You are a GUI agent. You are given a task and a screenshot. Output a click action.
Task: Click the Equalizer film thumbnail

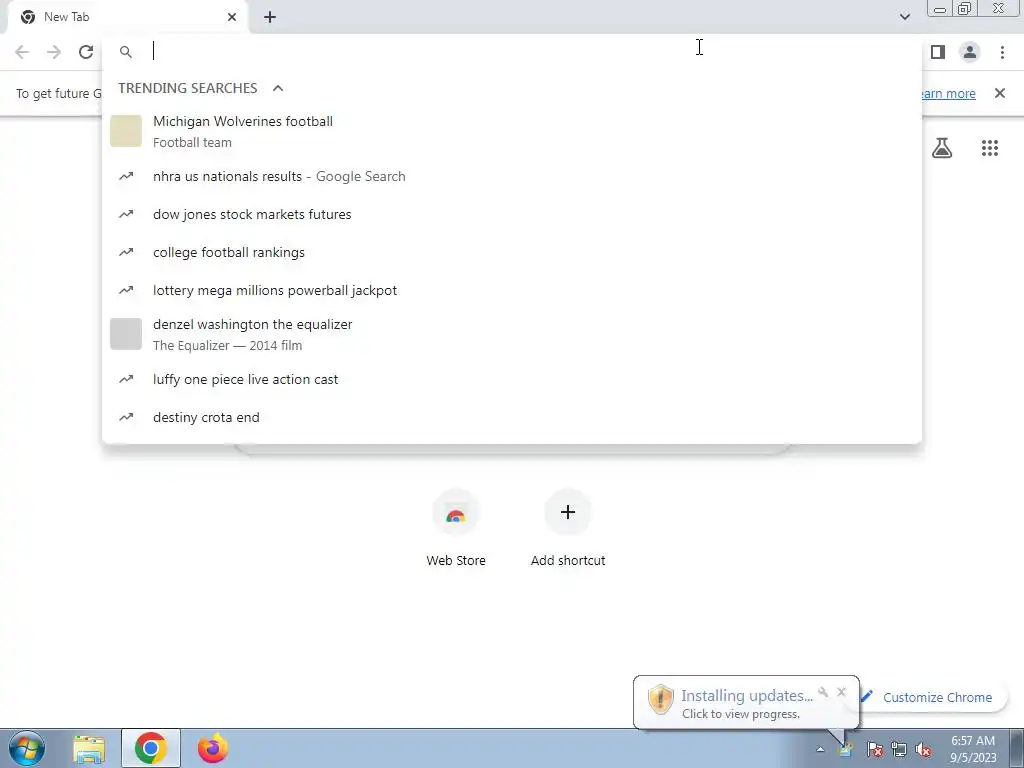point(126,334)
